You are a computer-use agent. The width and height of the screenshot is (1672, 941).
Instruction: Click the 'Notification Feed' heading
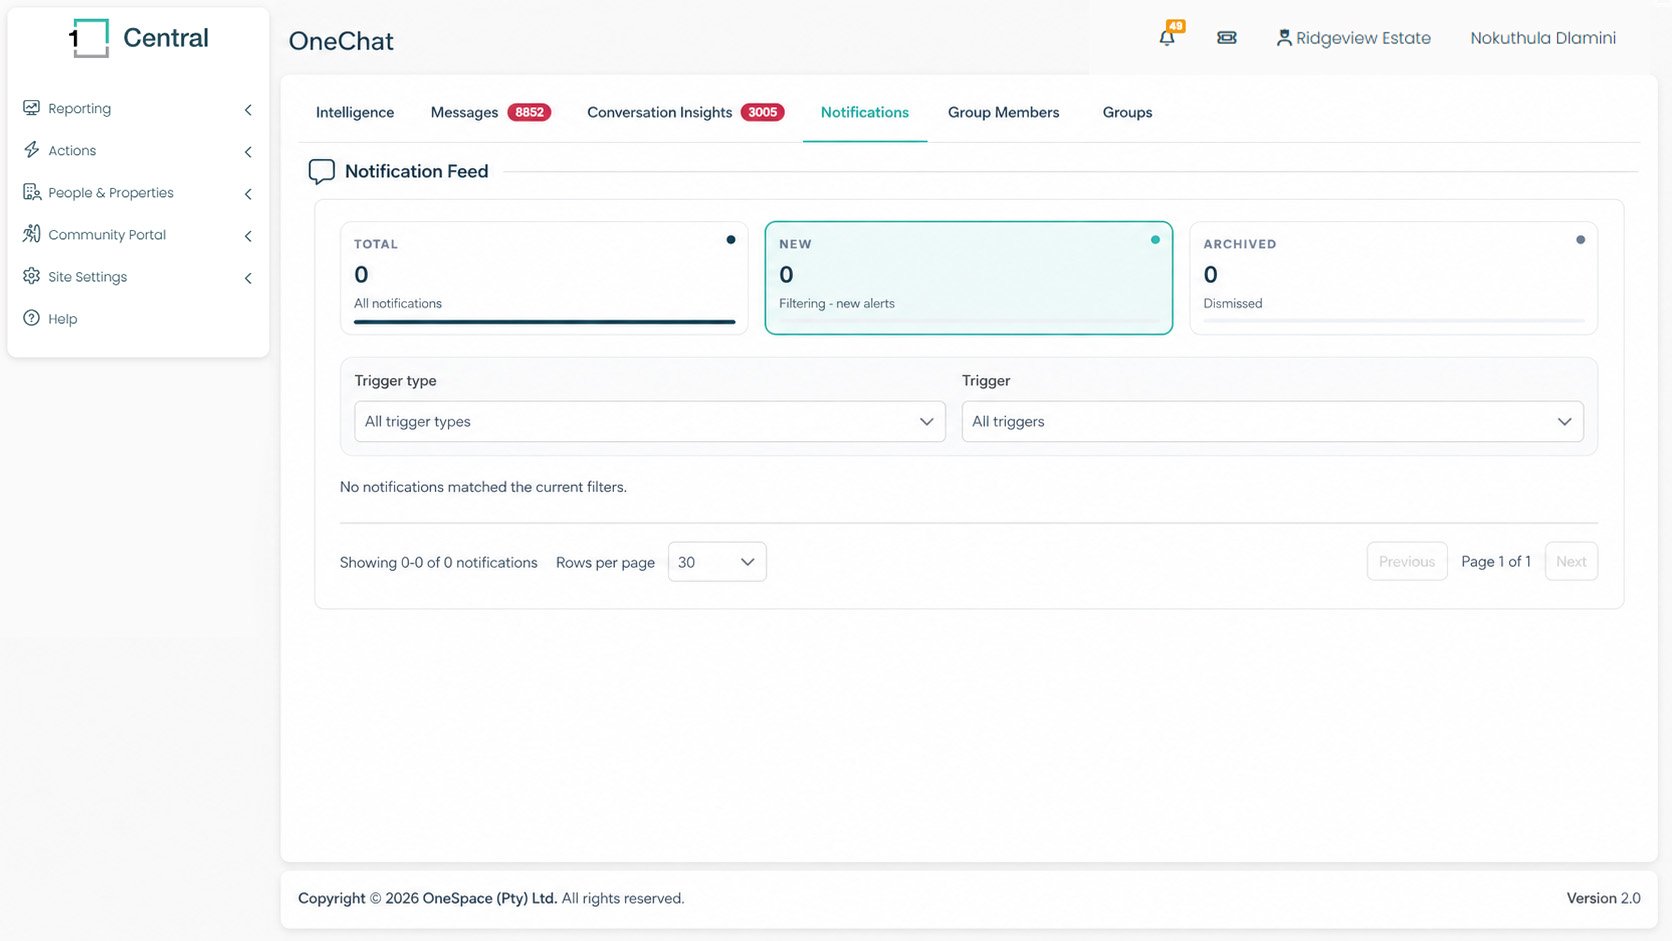coord(417,171)
